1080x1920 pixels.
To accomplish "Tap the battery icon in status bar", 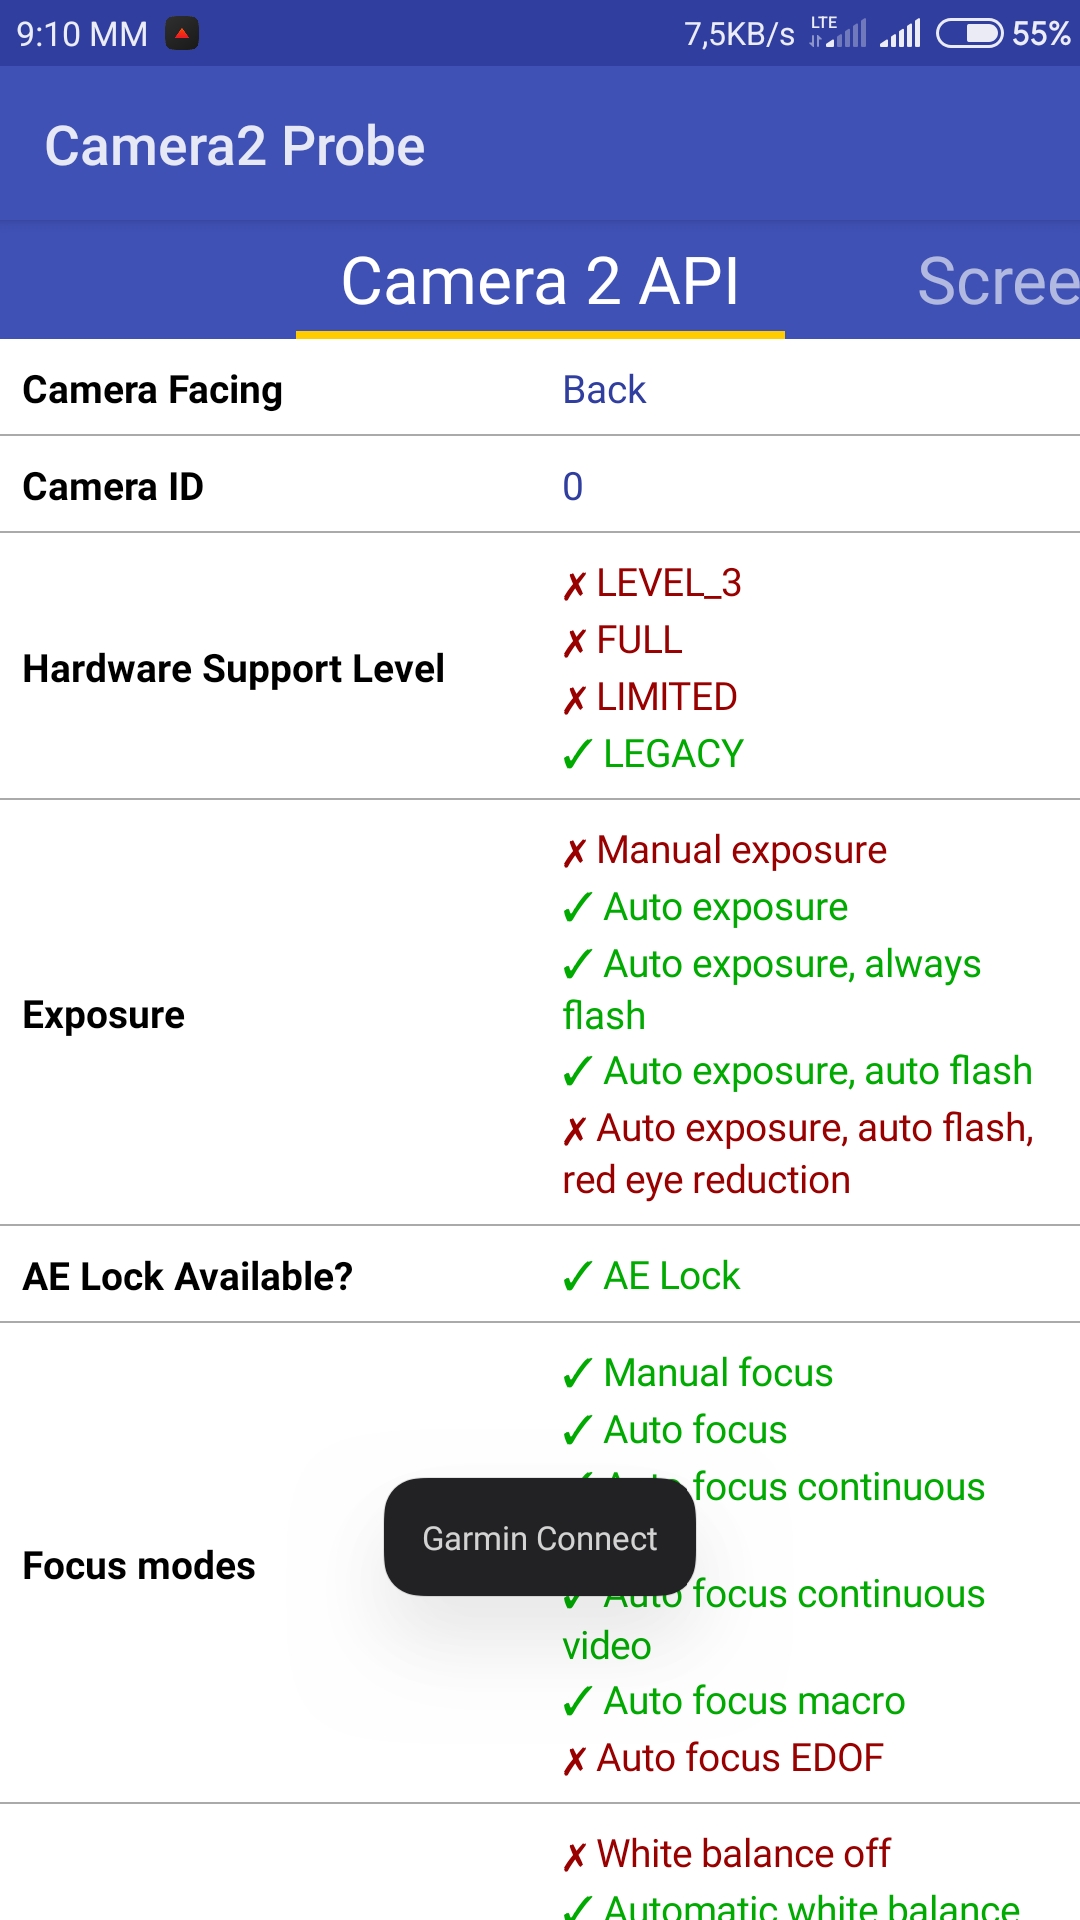I will [x=969, y=34].
